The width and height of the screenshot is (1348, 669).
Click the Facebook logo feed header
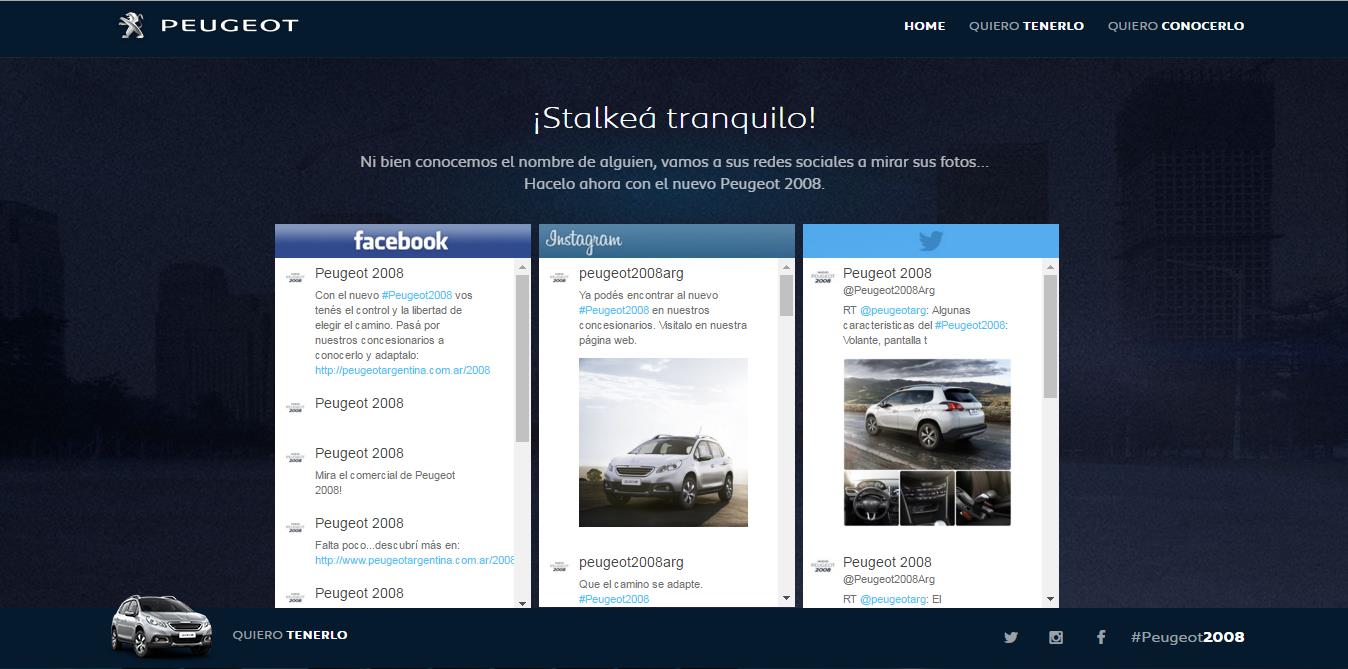401,241
